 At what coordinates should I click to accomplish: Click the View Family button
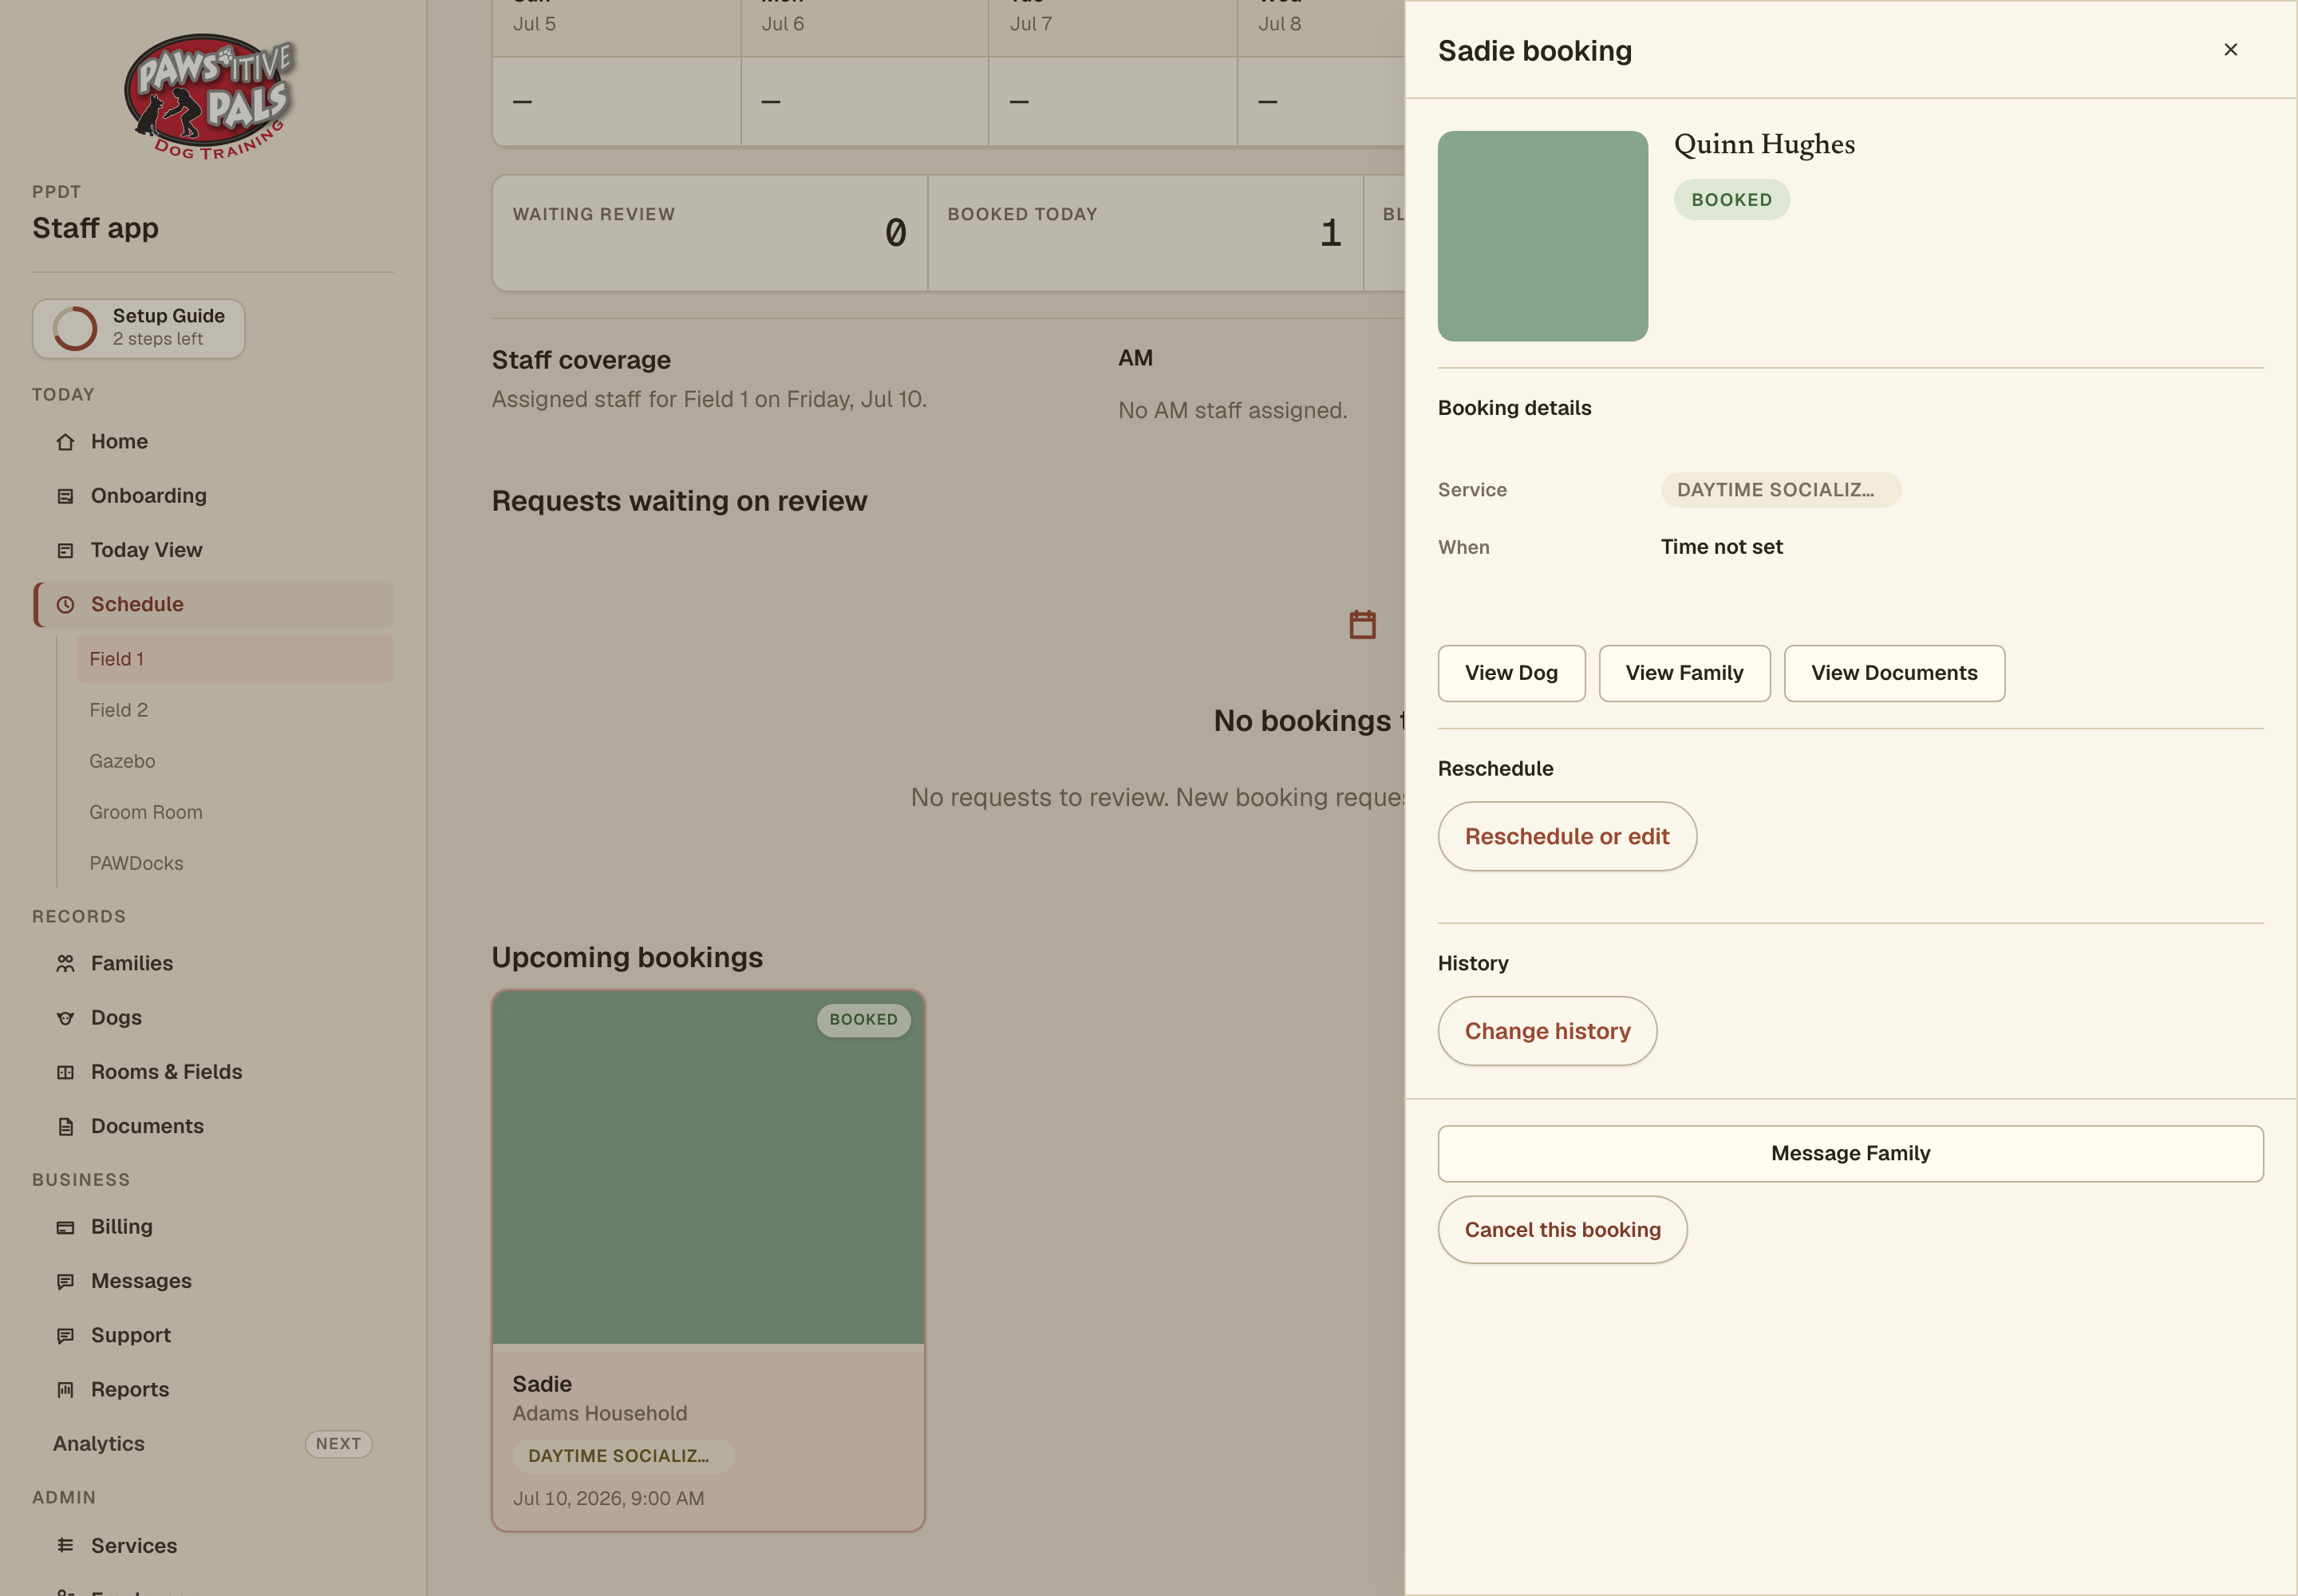[1684, 673]
